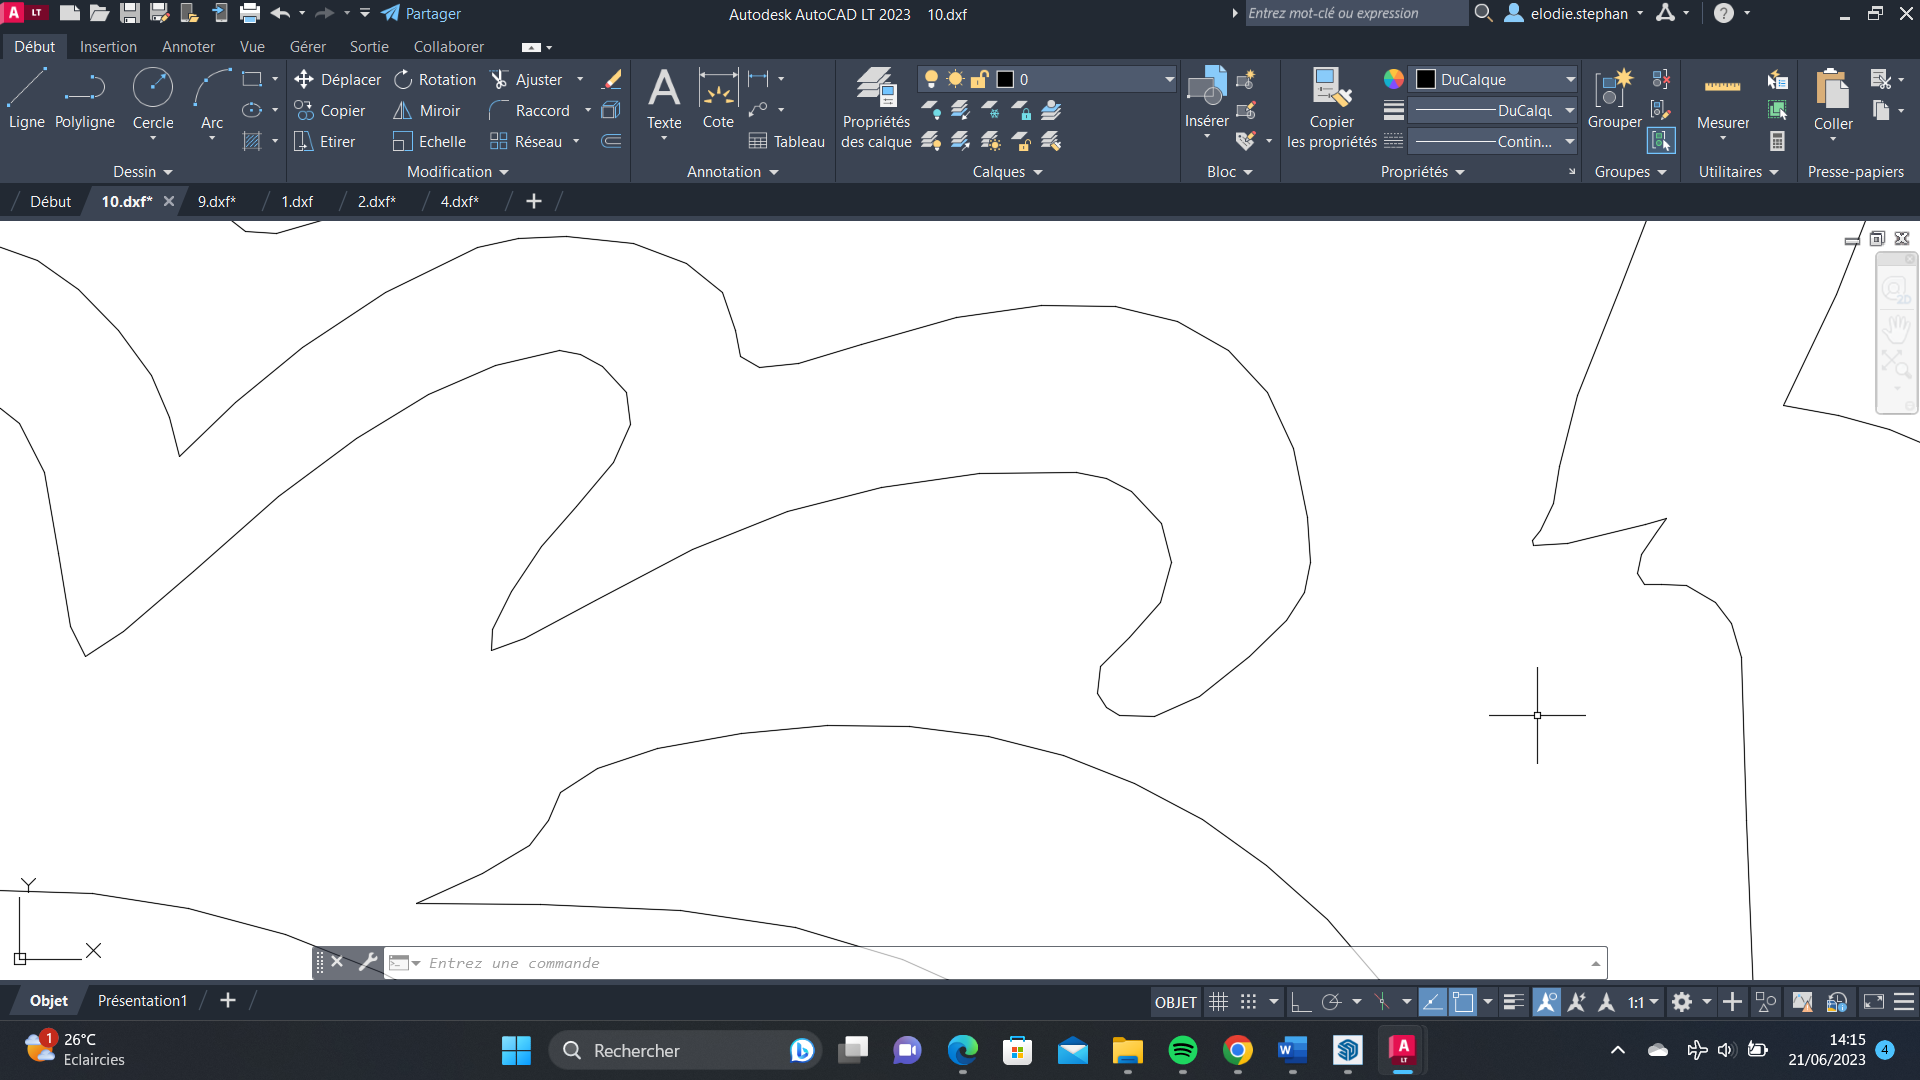
Task: Activate the Déplacer tool
Action: [338, 79]
